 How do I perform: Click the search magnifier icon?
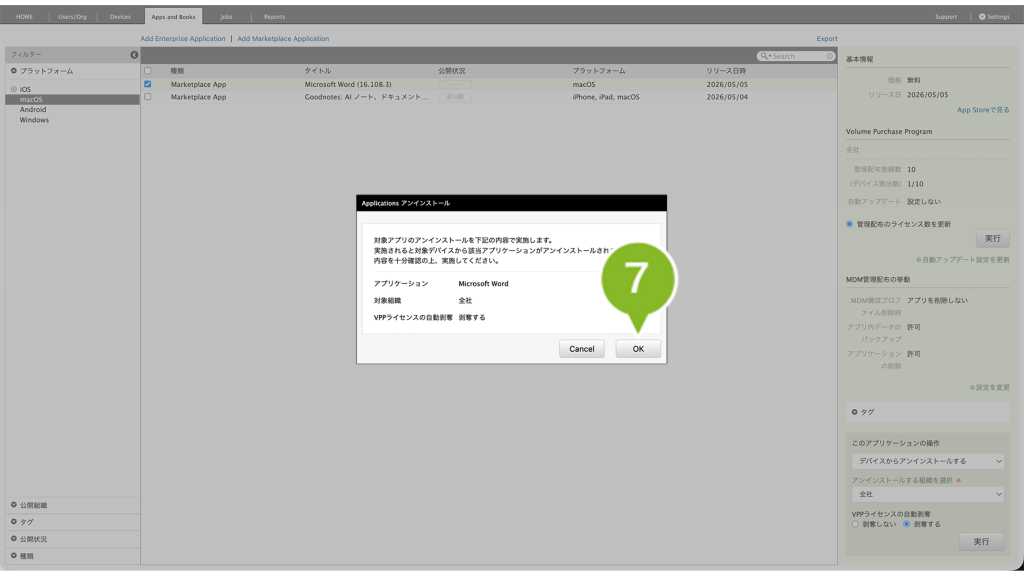point(763,56)
